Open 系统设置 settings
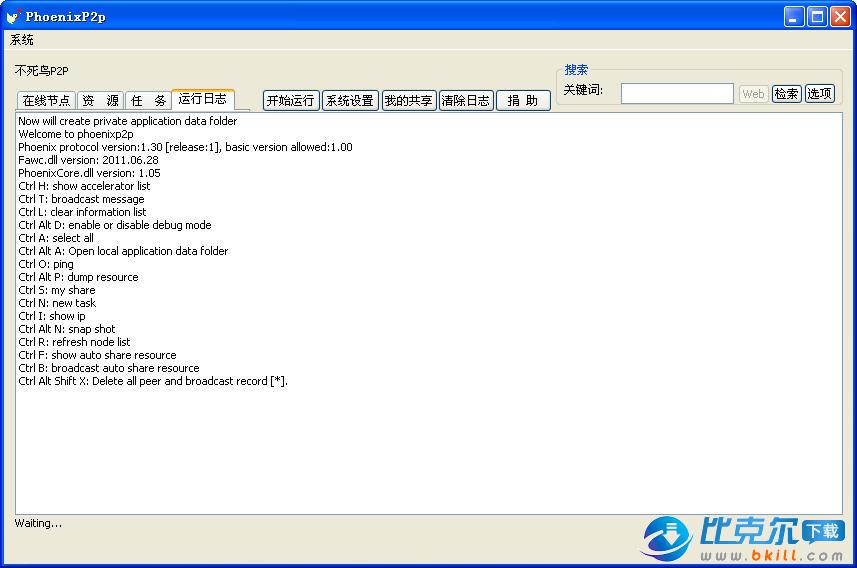Image resolution: width=857 pixels, height=568 pixels. (x=350, y=101)
